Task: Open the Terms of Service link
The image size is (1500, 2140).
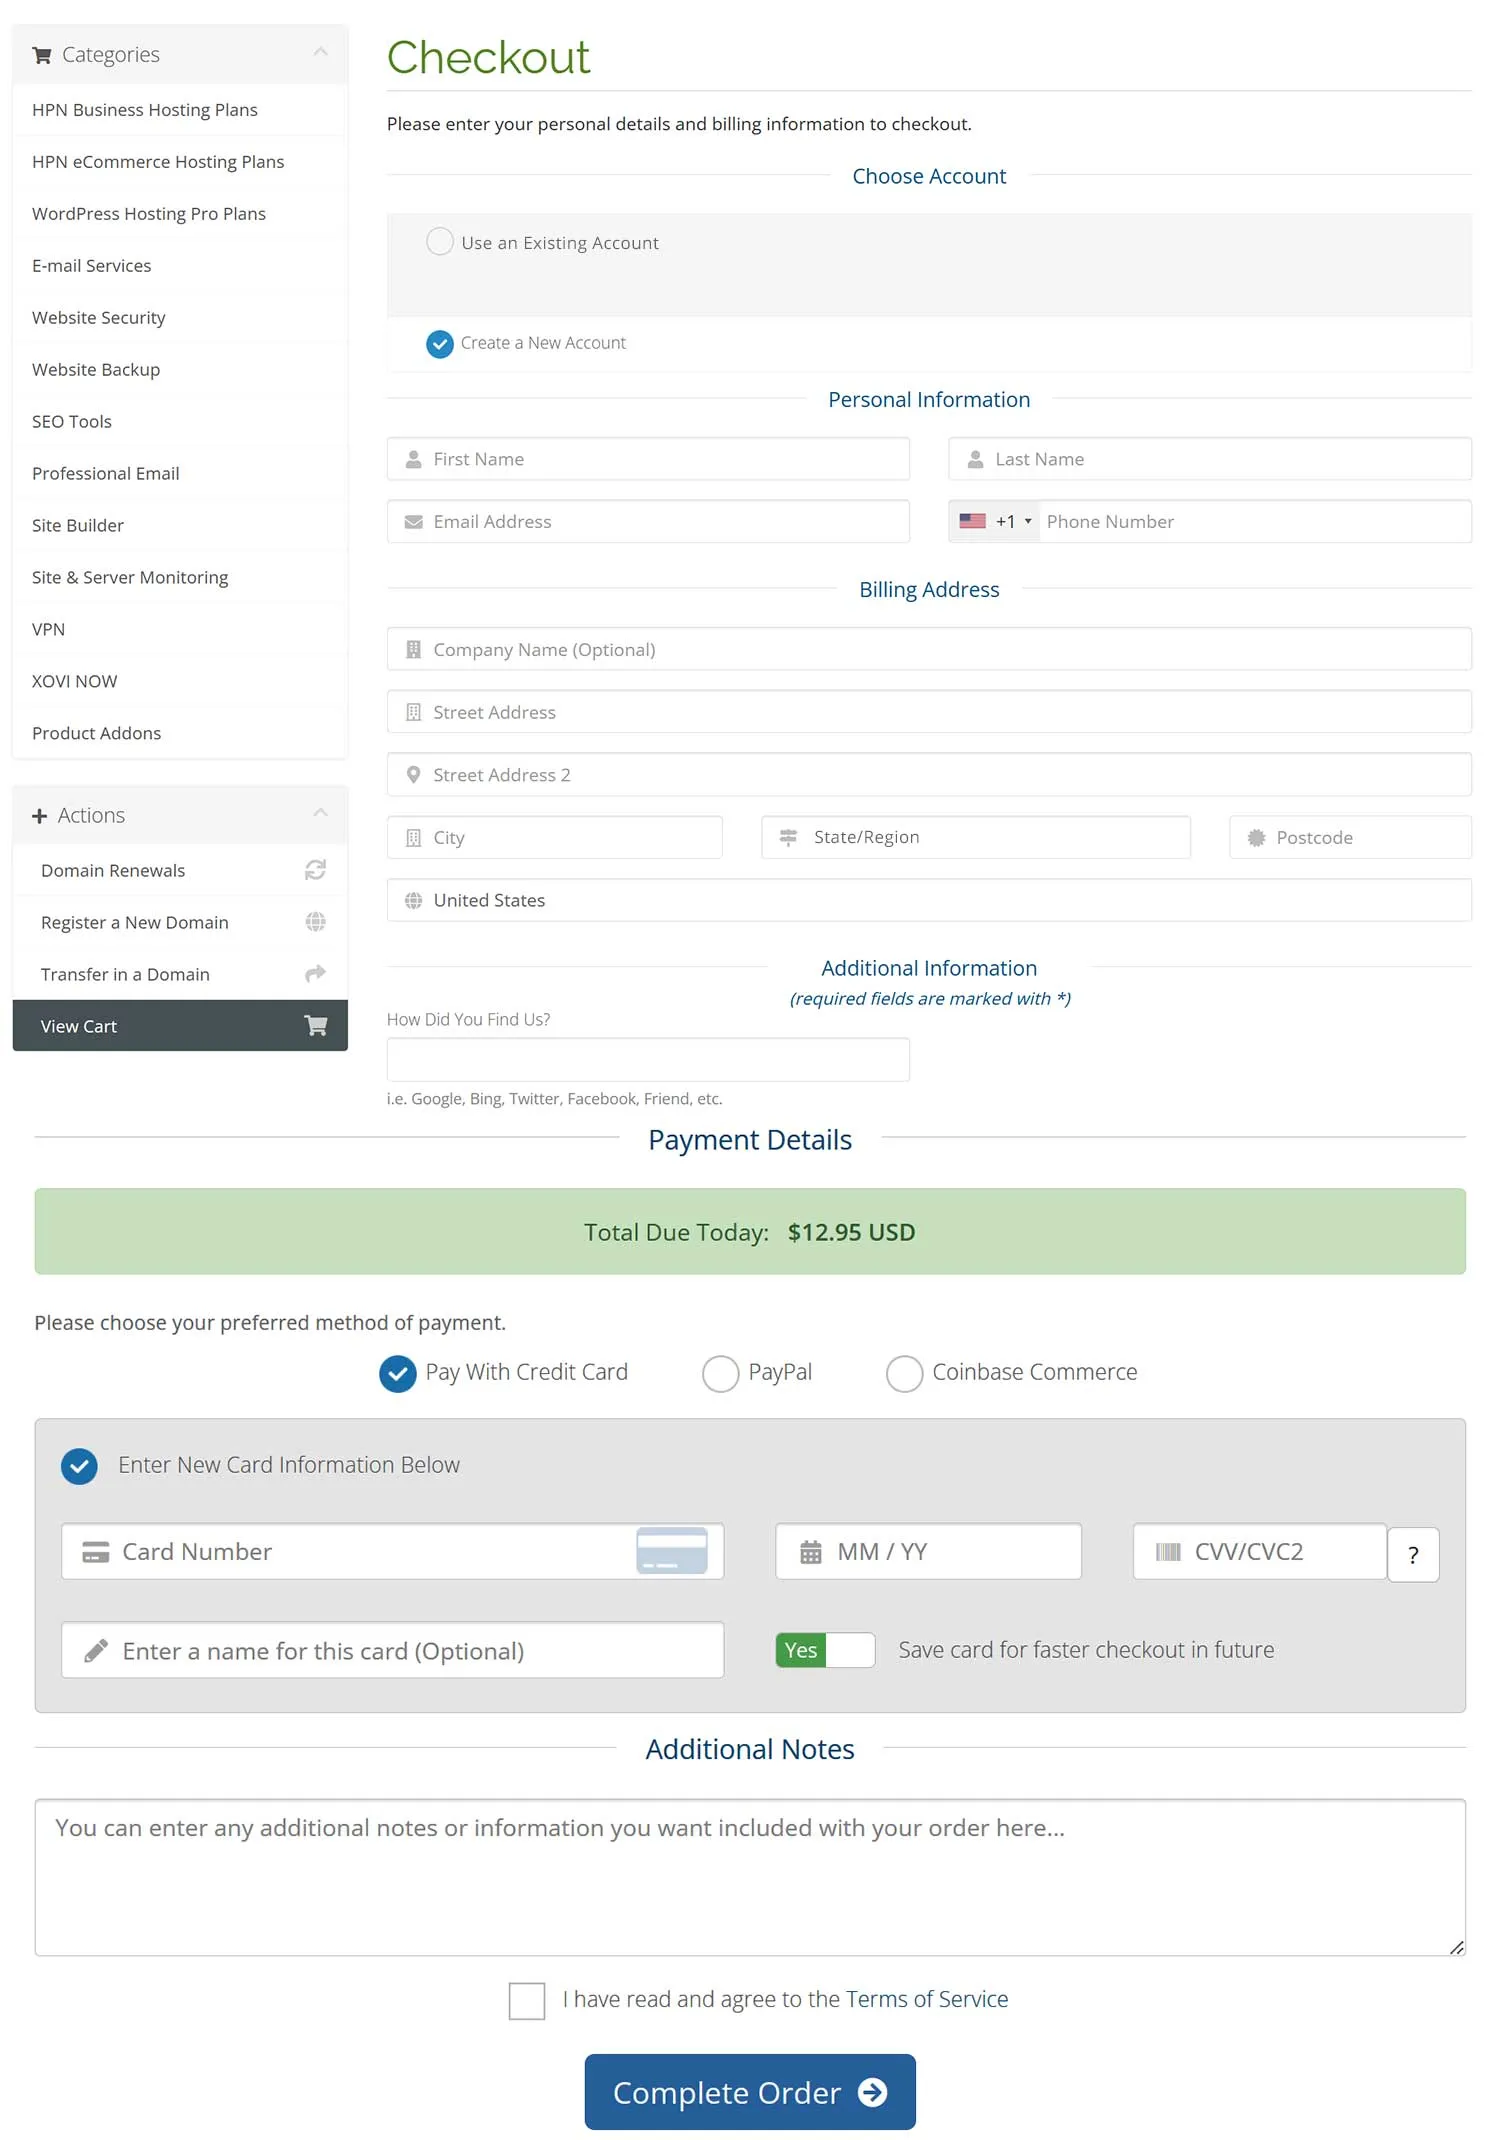Action: pos(927,1999)
